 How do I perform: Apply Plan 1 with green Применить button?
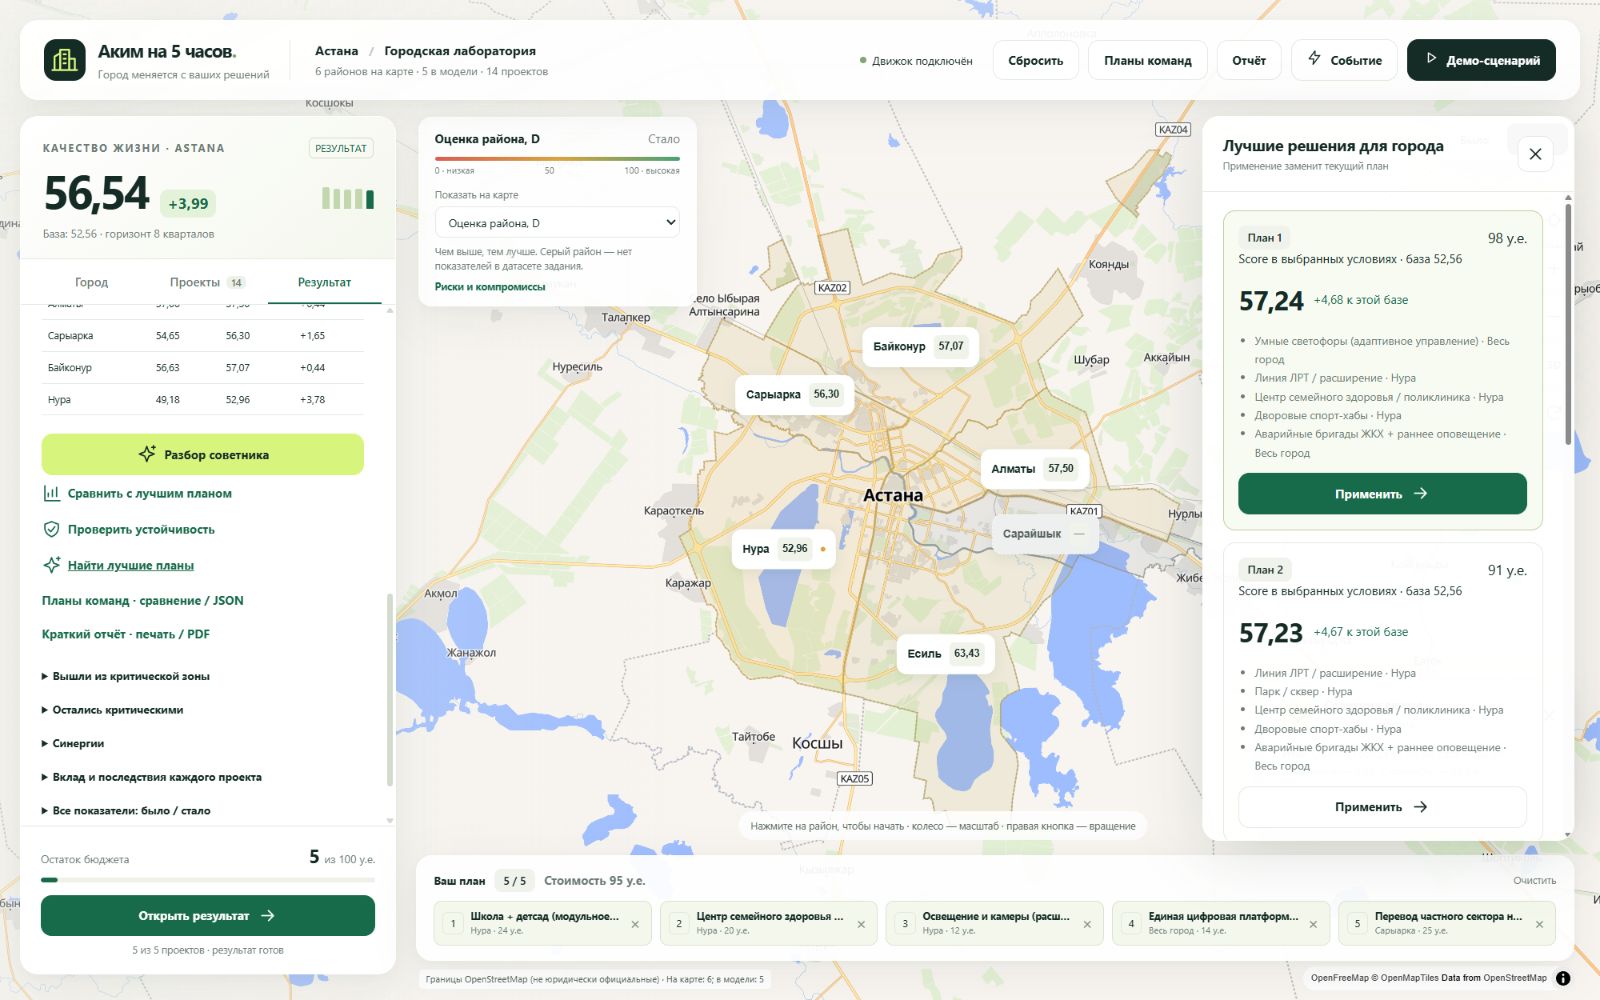1382,494
